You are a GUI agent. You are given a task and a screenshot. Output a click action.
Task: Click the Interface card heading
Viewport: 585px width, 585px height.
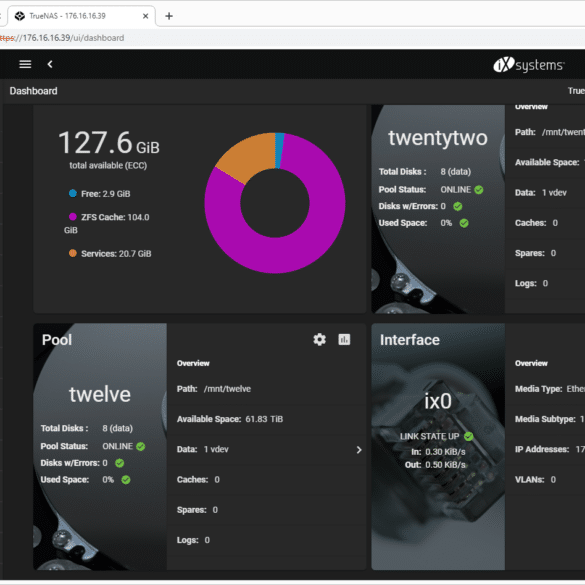(410, 340)
